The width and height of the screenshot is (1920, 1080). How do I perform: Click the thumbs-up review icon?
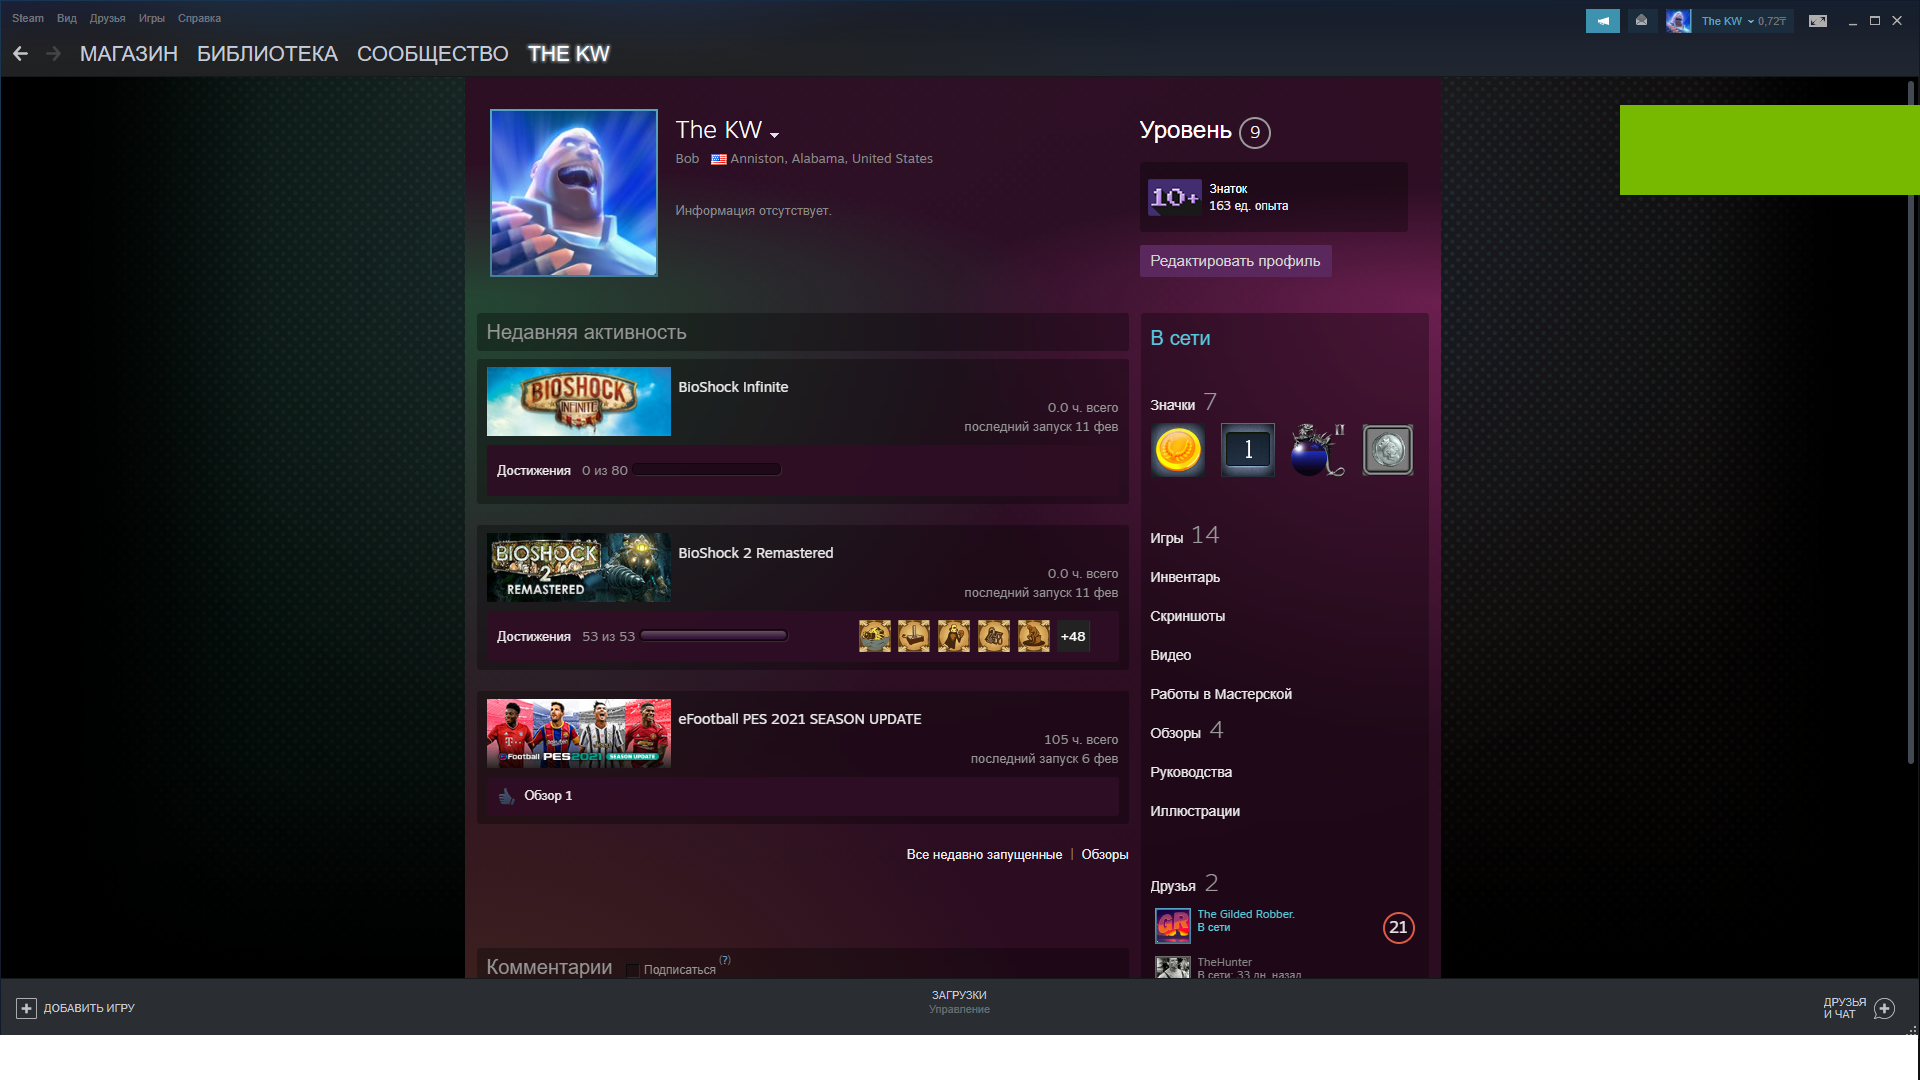pos(506,796)
